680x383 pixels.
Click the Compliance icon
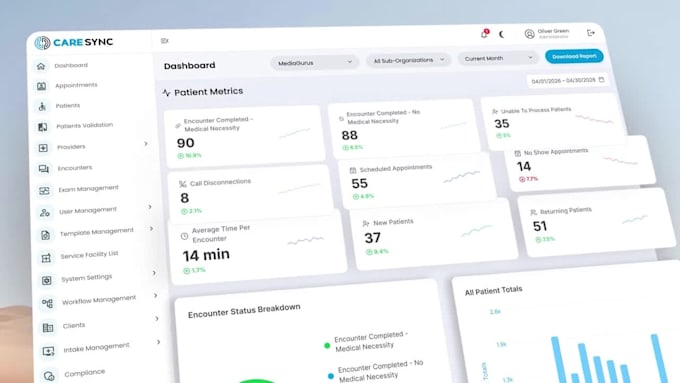click(x=49, y=376)
